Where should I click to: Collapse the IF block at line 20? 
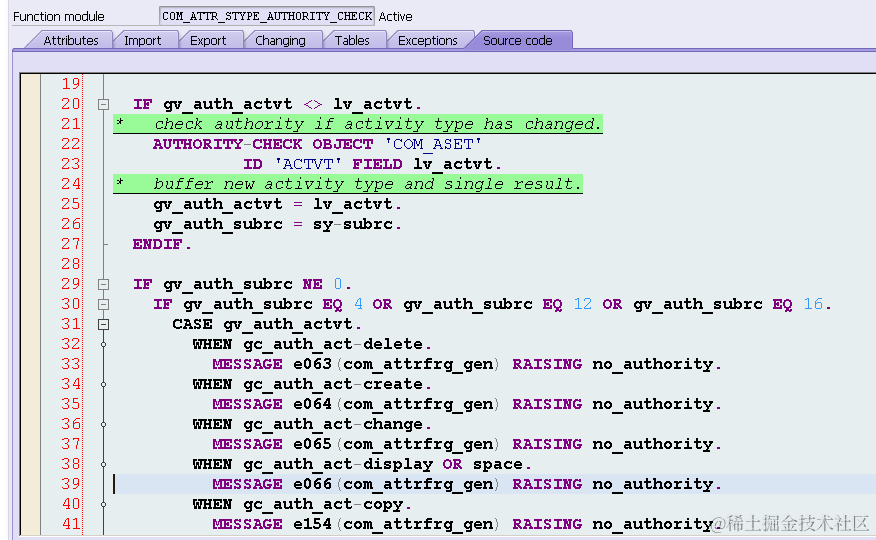103,104
